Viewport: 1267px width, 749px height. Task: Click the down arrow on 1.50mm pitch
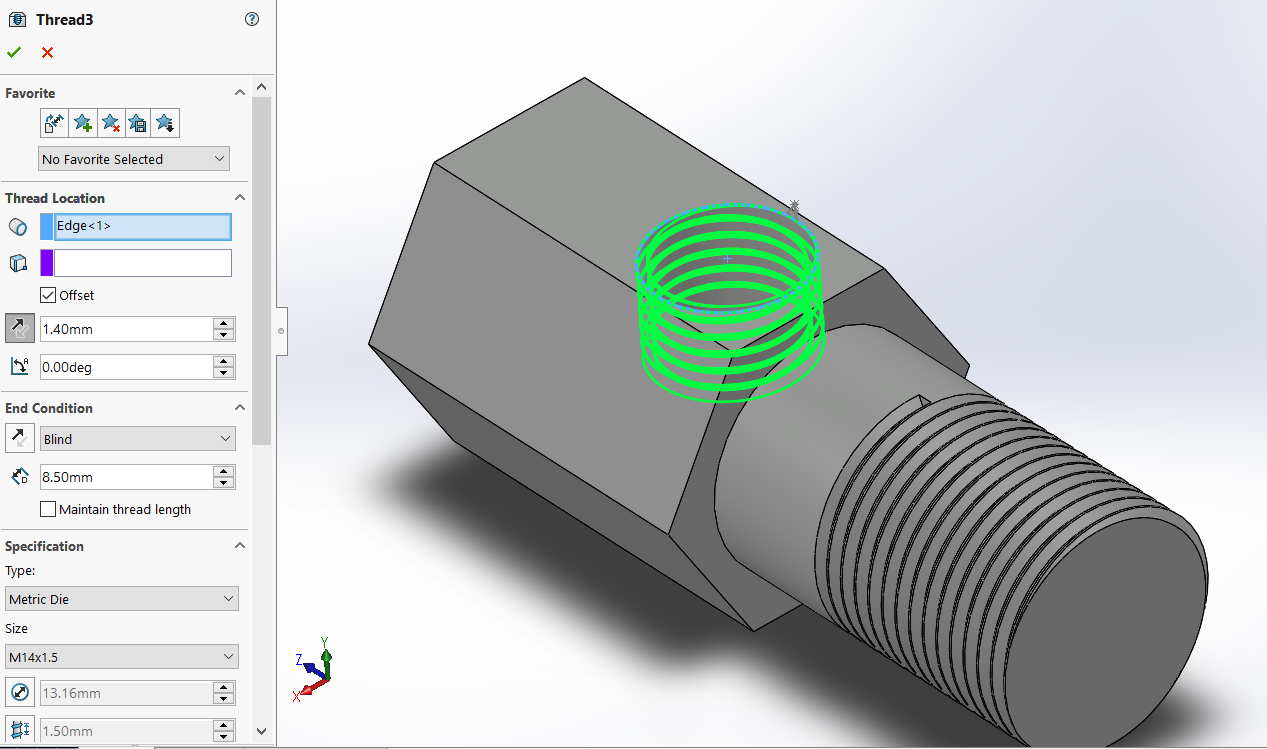pyautogui.click(x=224, y=735)
